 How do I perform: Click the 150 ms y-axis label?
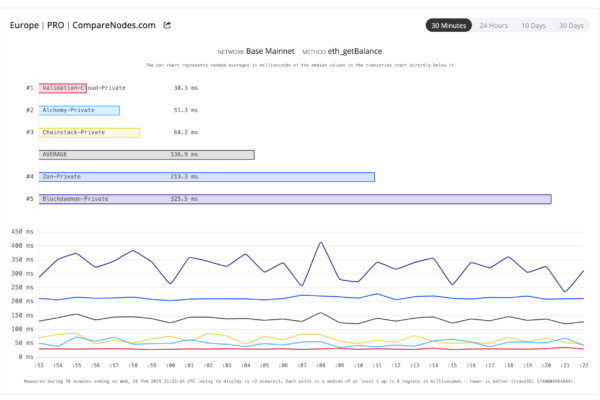pos(22,315)
